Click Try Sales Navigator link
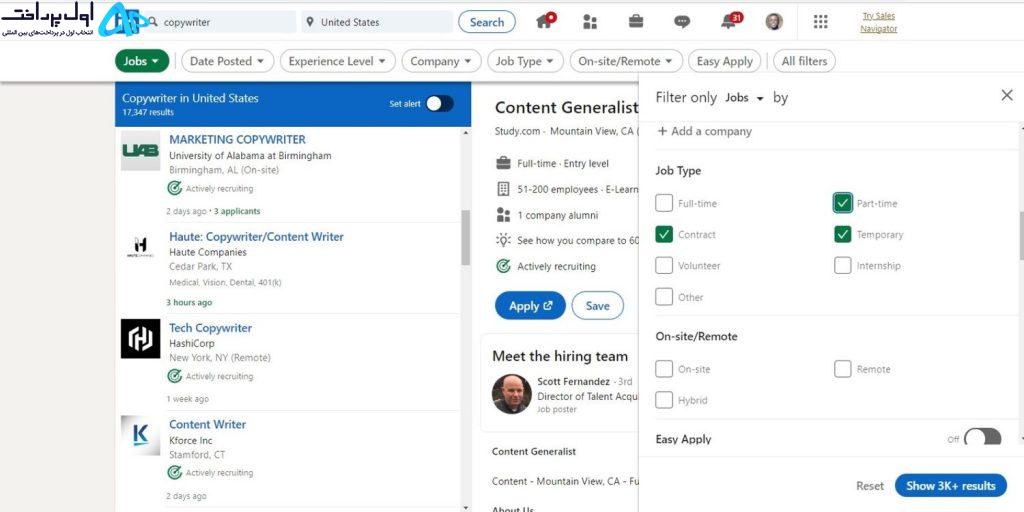Image resolution: width=1024 pixels, height=512 pixels. point(878,22)
